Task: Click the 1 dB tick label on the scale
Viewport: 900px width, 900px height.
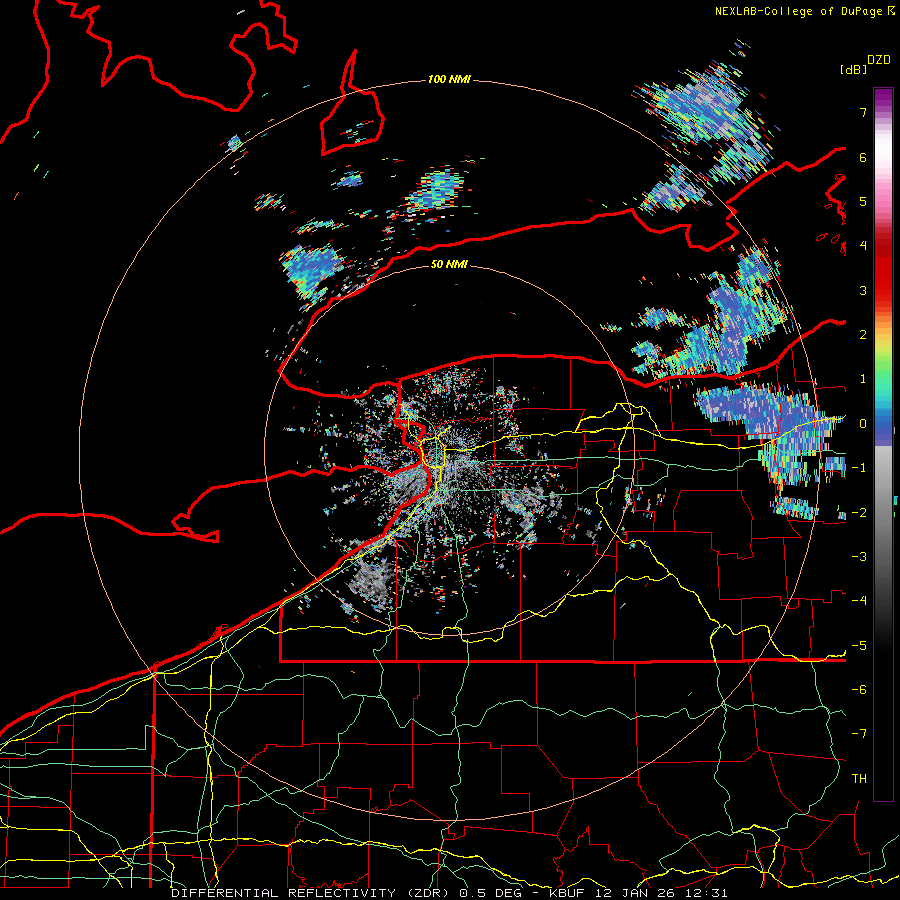Action: coord(863,379)
